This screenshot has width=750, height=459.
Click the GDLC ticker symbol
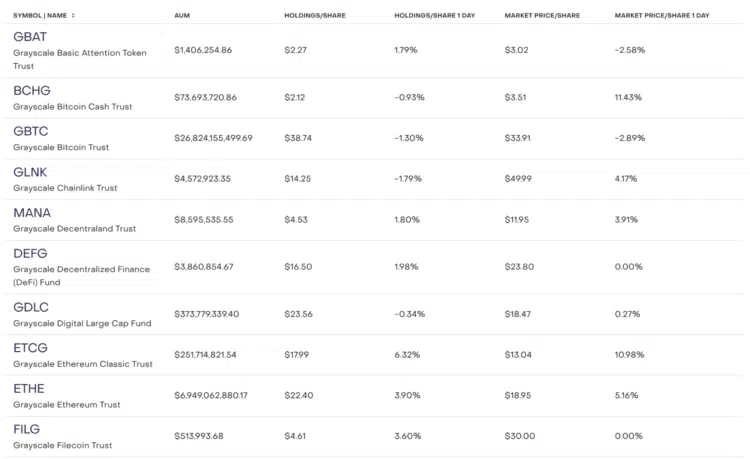(x=31, y=307)
